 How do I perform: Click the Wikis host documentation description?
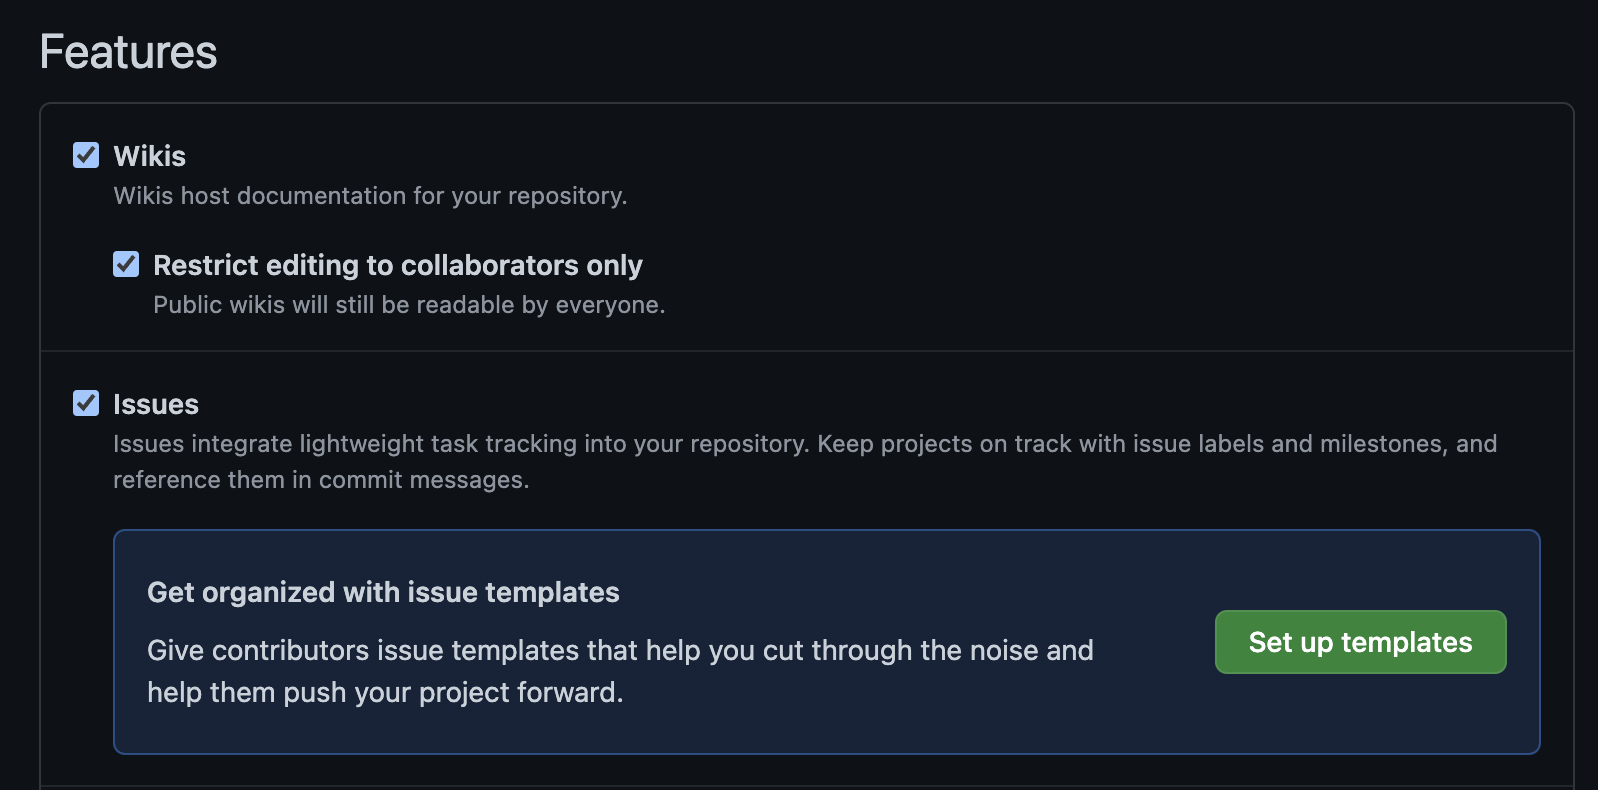(x=370, y=196)
